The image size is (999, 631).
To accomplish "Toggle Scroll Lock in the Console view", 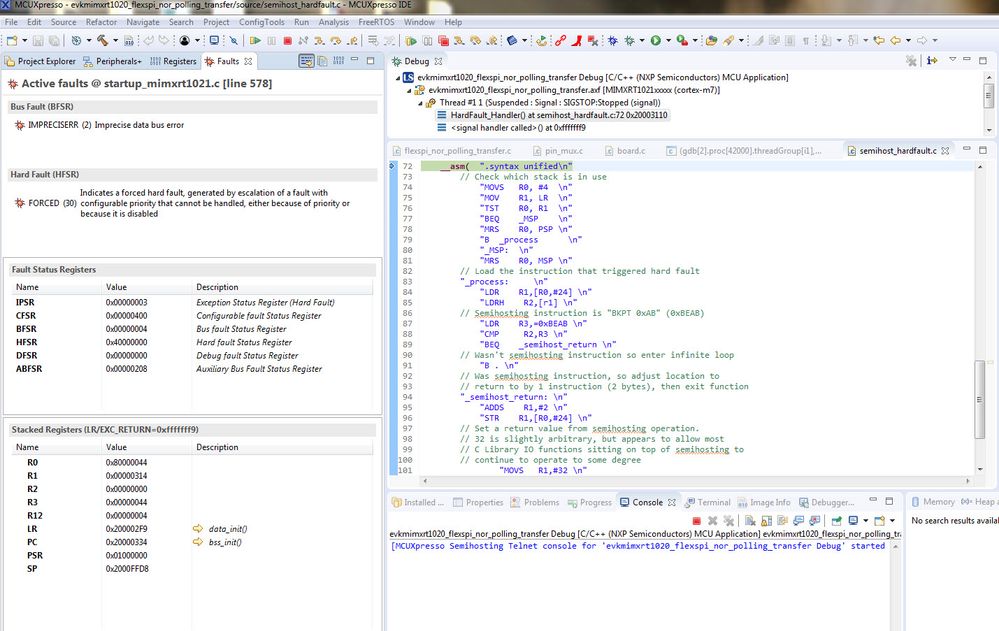I will click(x=766, y=520).
